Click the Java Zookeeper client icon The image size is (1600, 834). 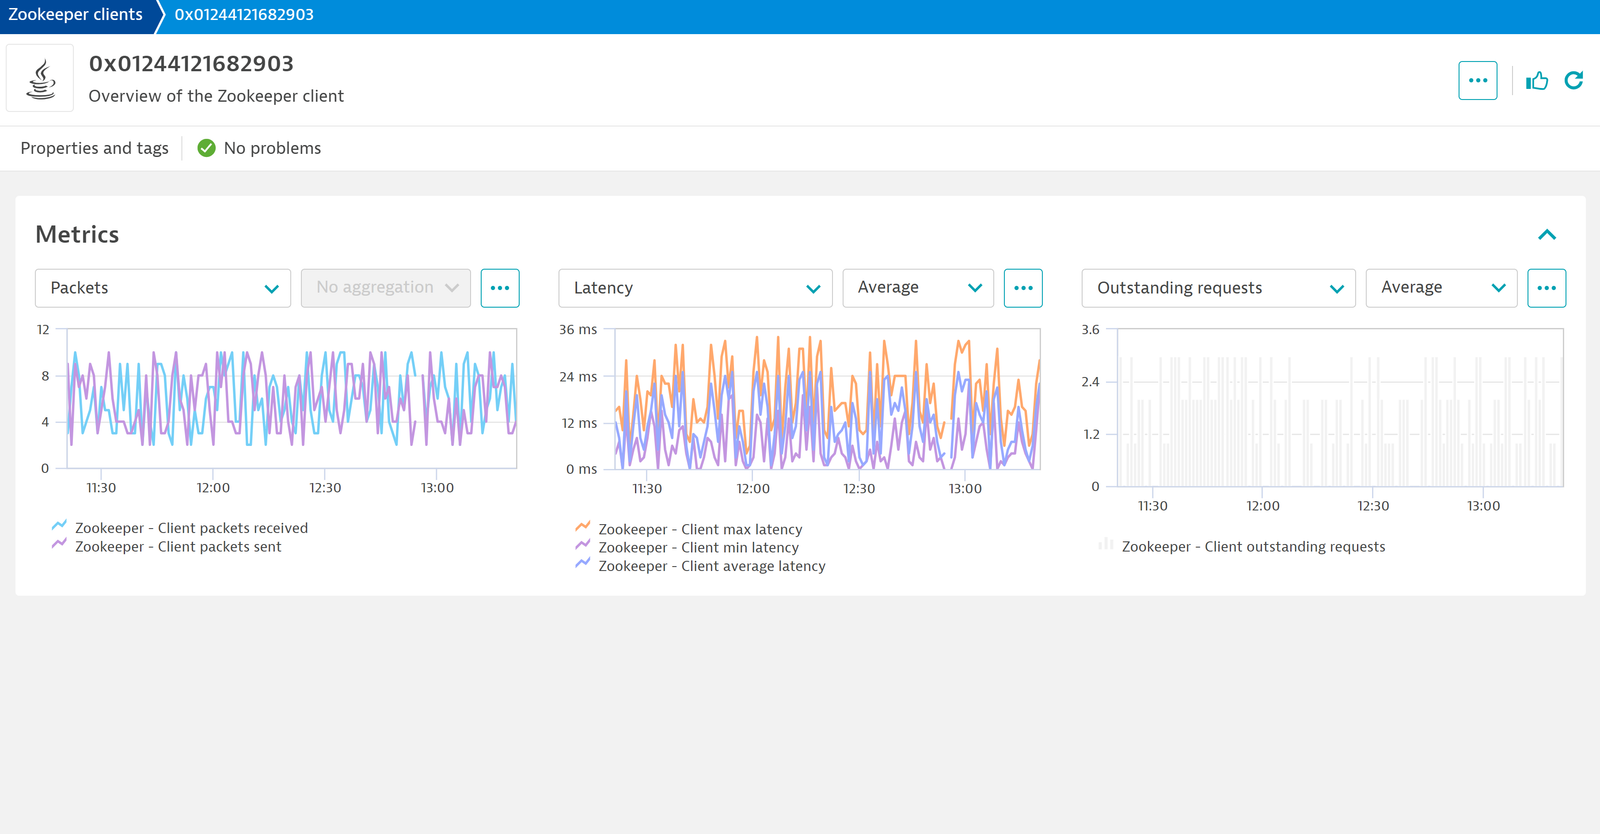(40, 78)
